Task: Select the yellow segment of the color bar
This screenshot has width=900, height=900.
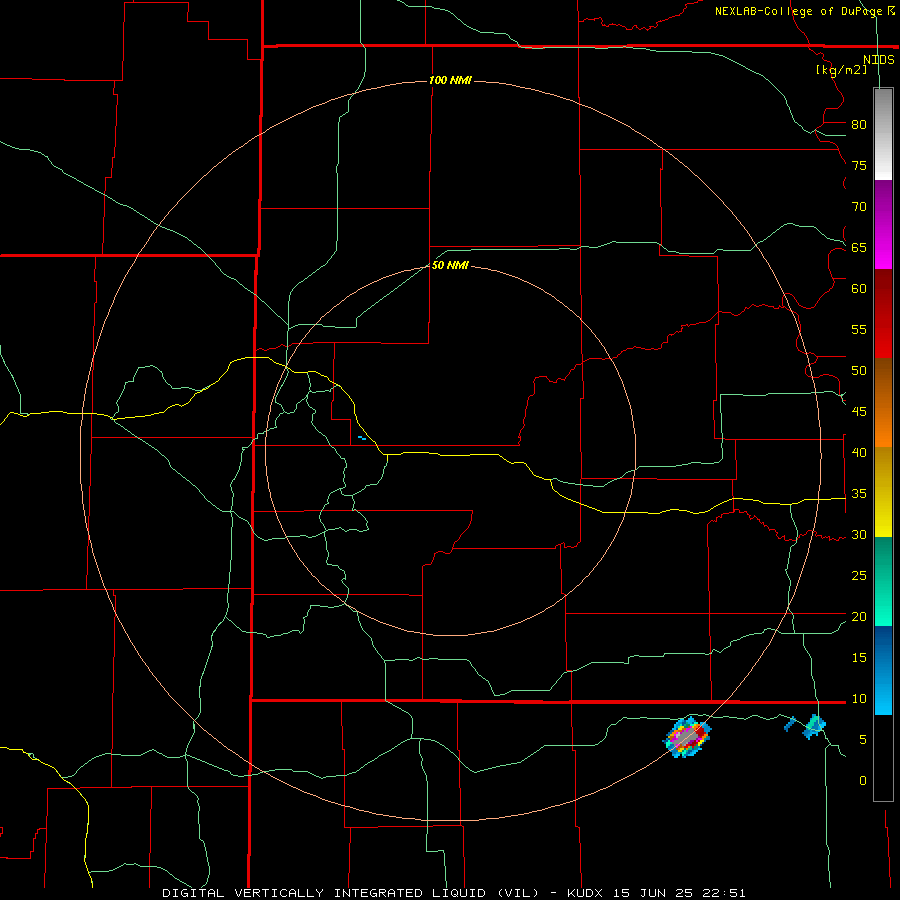Action: 883,492
